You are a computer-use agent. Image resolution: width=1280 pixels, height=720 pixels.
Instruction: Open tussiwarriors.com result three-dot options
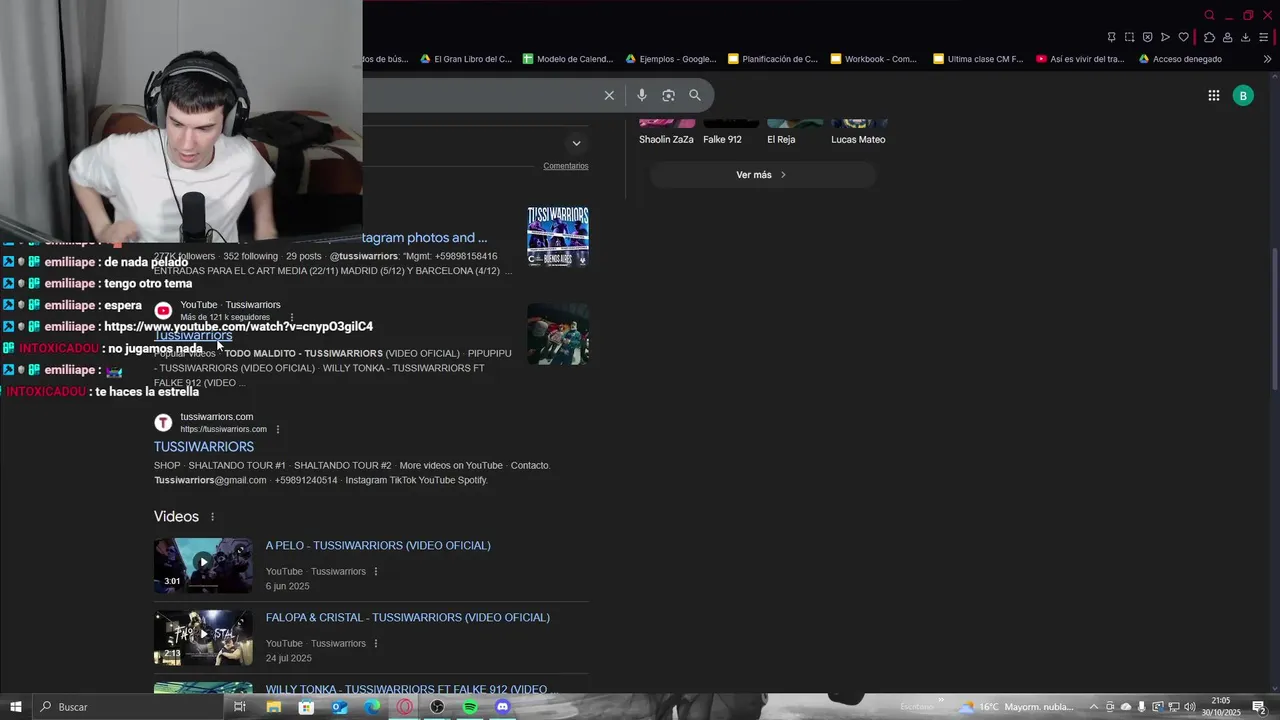[x=278, y=429]
